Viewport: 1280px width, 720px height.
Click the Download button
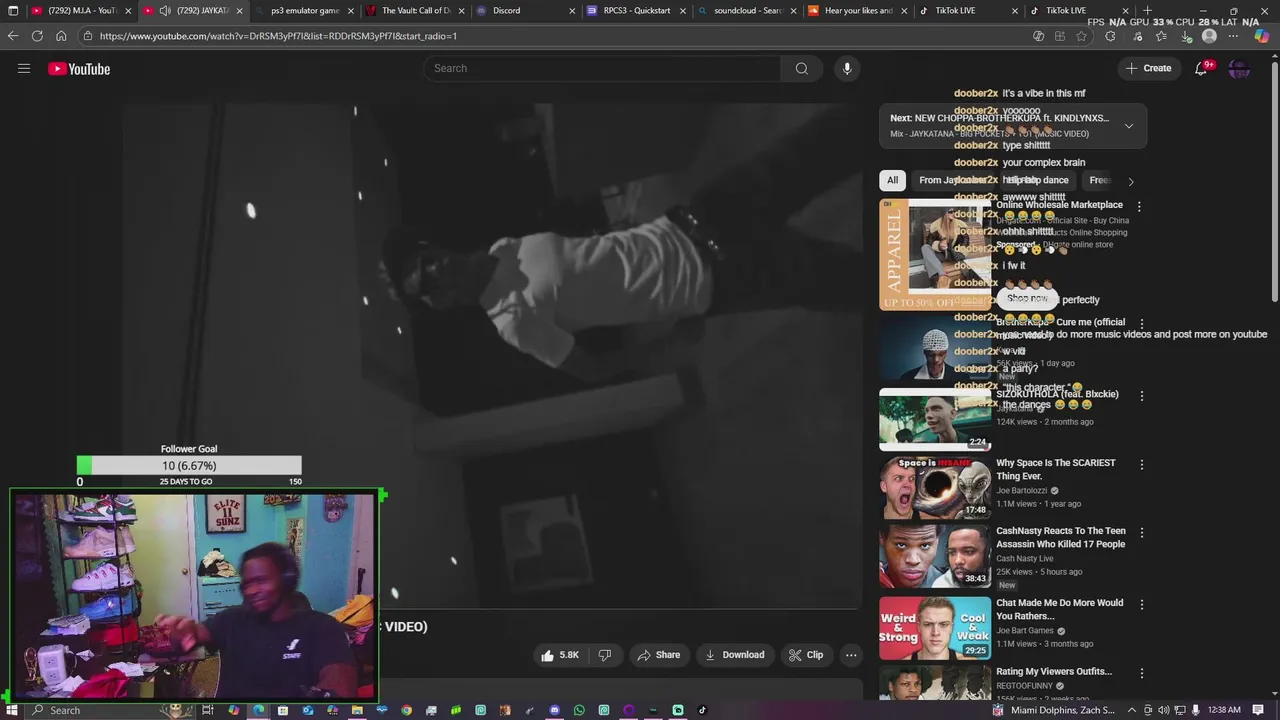(735, 655)
